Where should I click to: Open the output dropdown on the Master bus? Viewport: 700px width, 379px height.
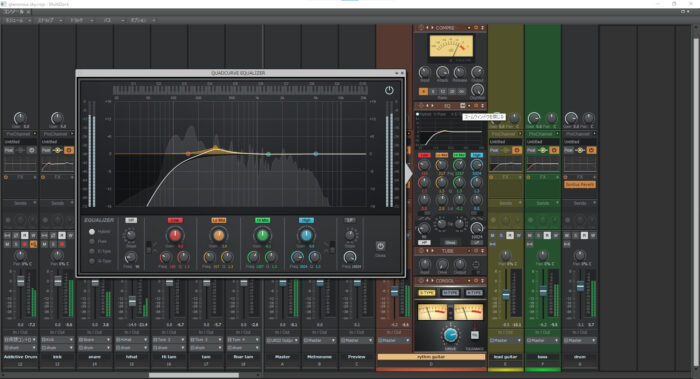click(282, 340)
